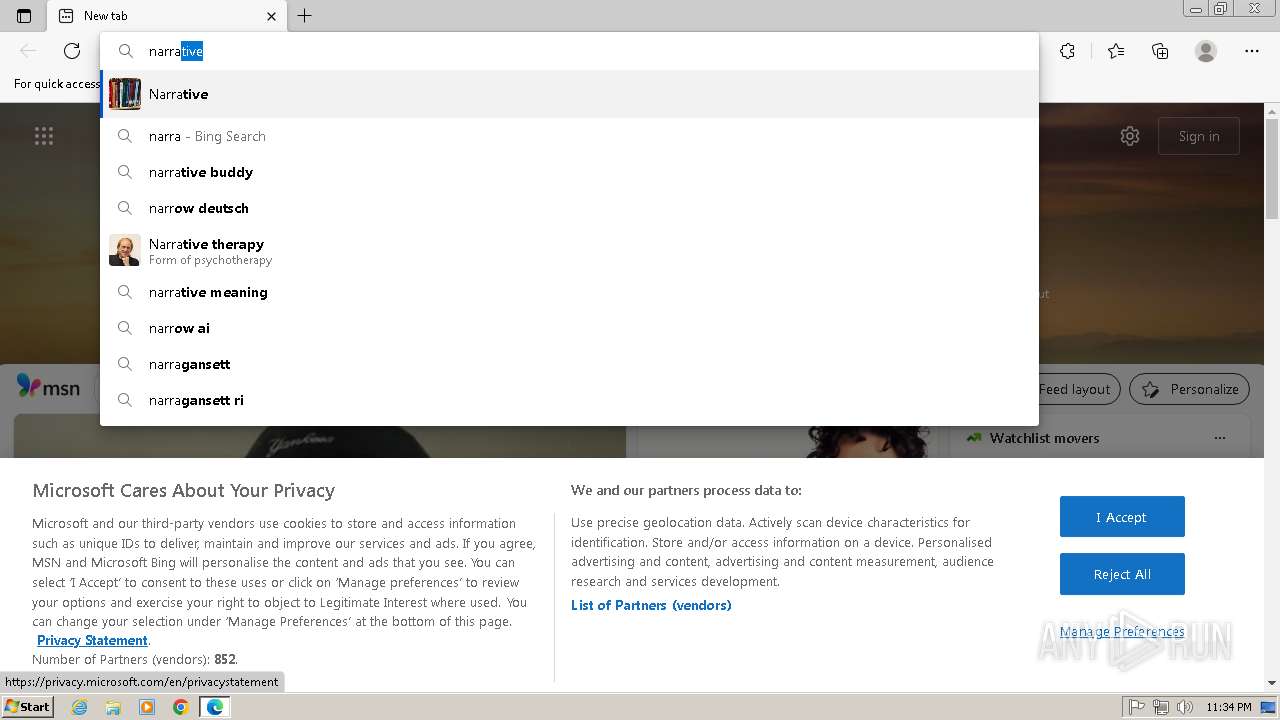Close the New tab tab
The width and height of the screenshot is (1280, 720).
(271, 16)
